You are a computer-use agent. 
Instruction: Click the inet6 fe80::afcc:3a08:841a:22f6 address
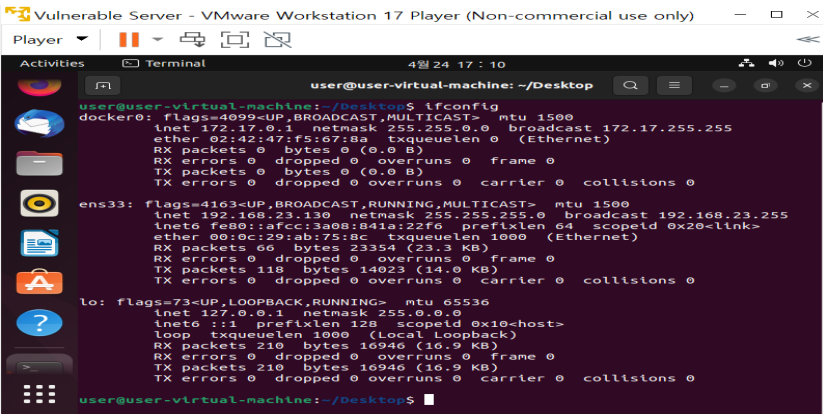pyautogui.click(x=326, y=226)
